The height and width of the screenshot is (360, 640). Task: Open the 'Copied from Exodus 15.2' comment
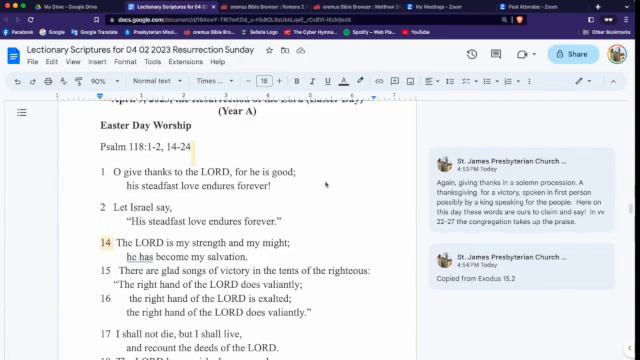[x=522, y=267]
